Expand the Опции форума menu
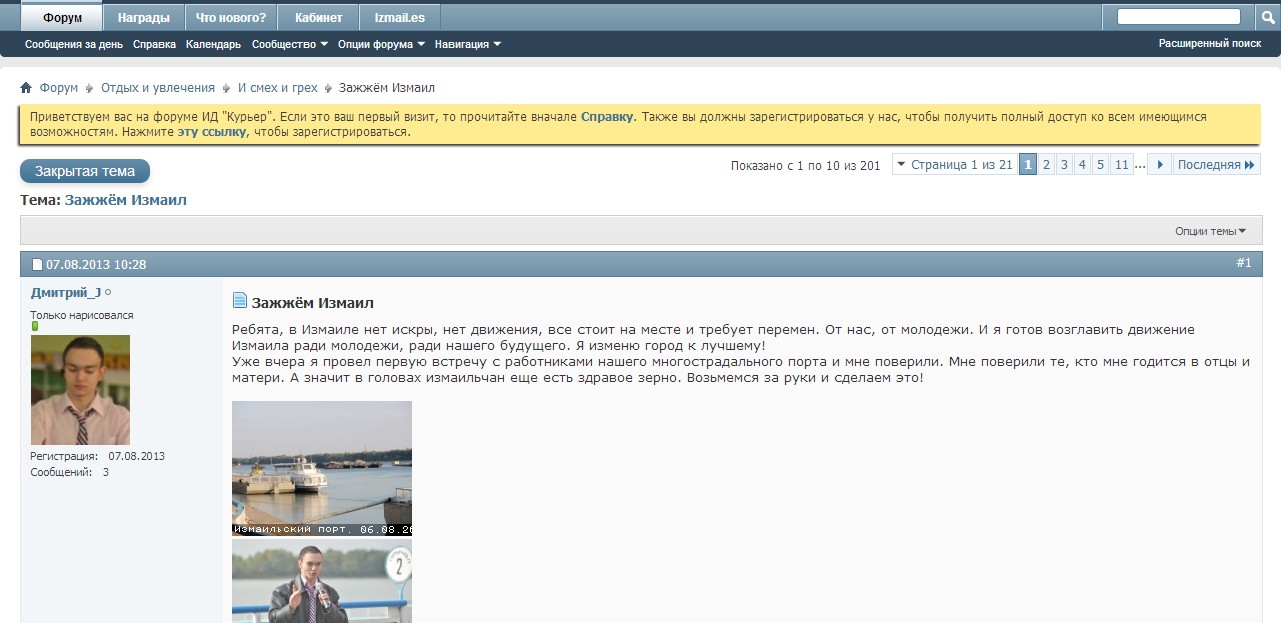This screenshot has height=623, width=1281. (381, 44)
